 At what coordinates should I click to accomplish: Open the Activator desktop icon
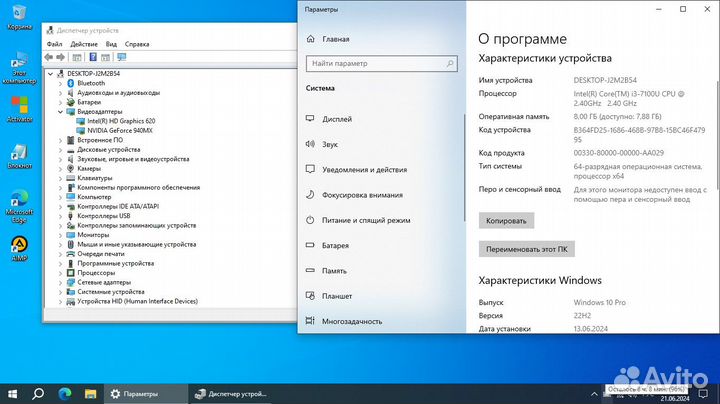pyautogui.click(x=19, y=109)
